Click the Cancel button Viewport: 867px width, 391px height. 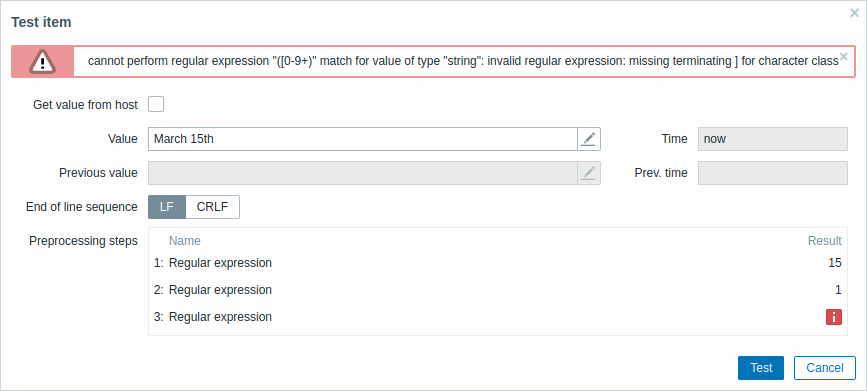[824, 368]
